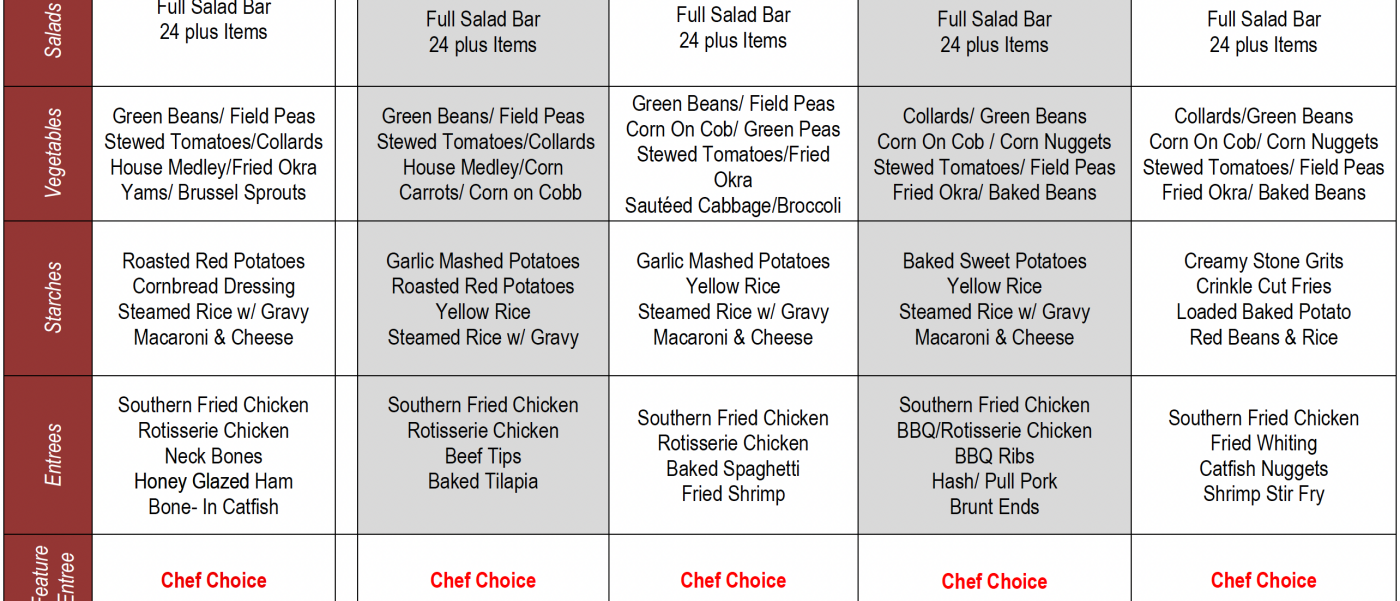1400x601 pixels.
Task: Click the Red Beans & Rice text
Action: click(1263, 337)
